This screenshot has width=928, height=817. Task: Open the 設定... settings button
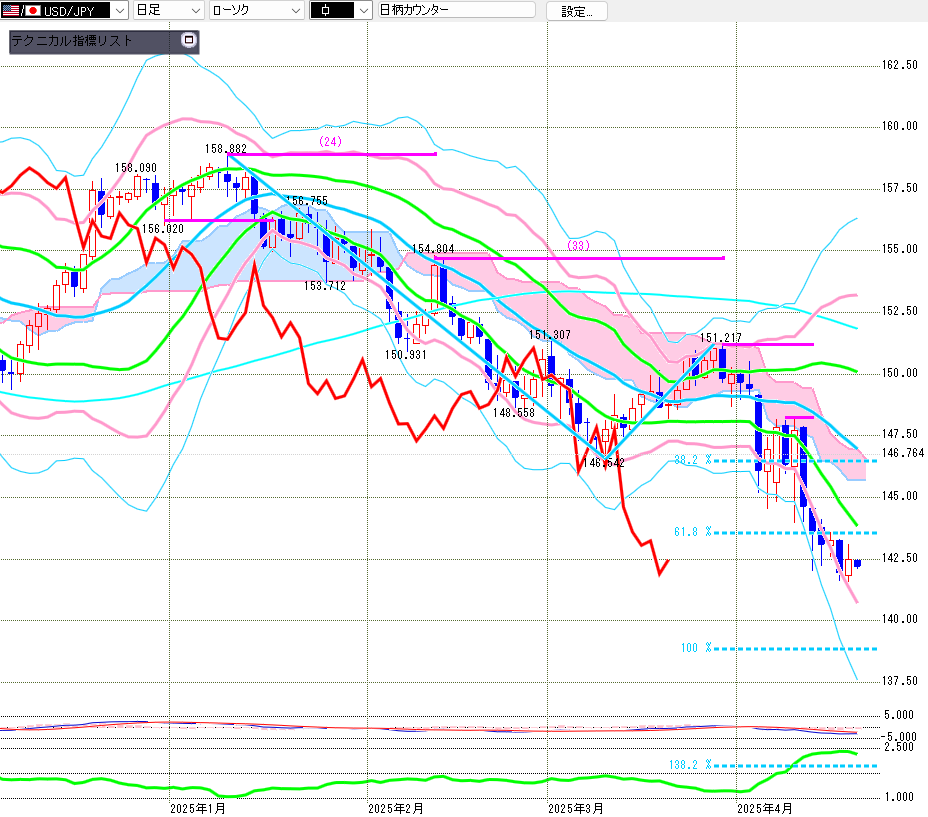pos(576,11)
